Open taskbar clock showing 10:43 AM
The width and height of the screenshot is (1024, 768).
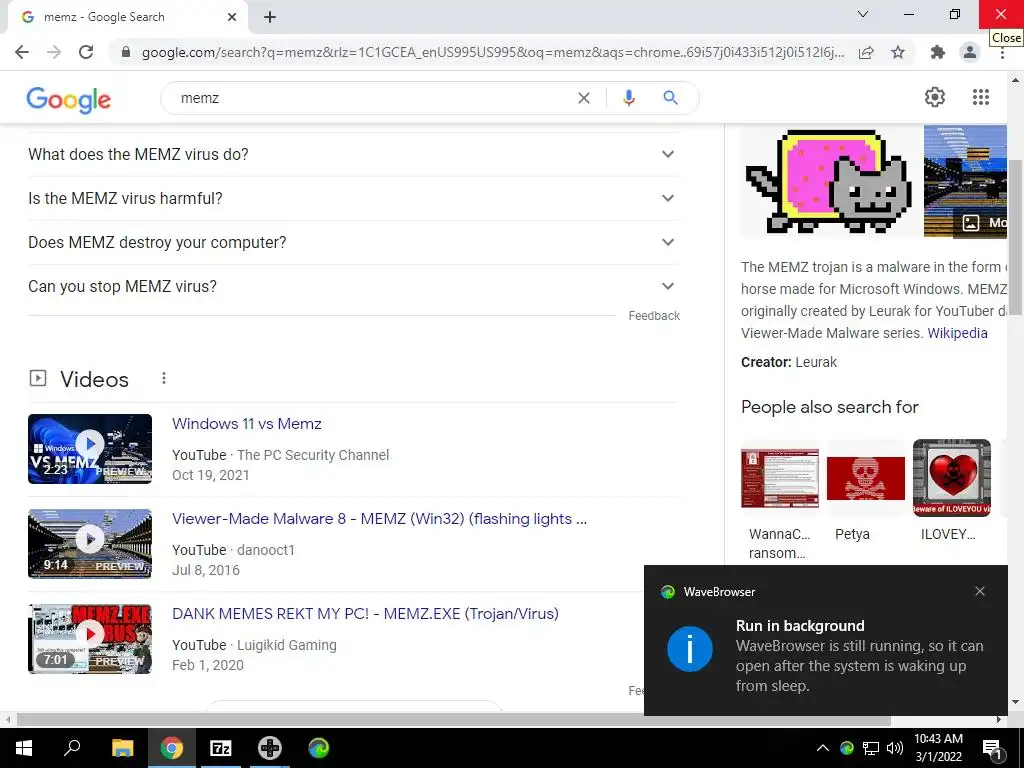coord(938,748)
